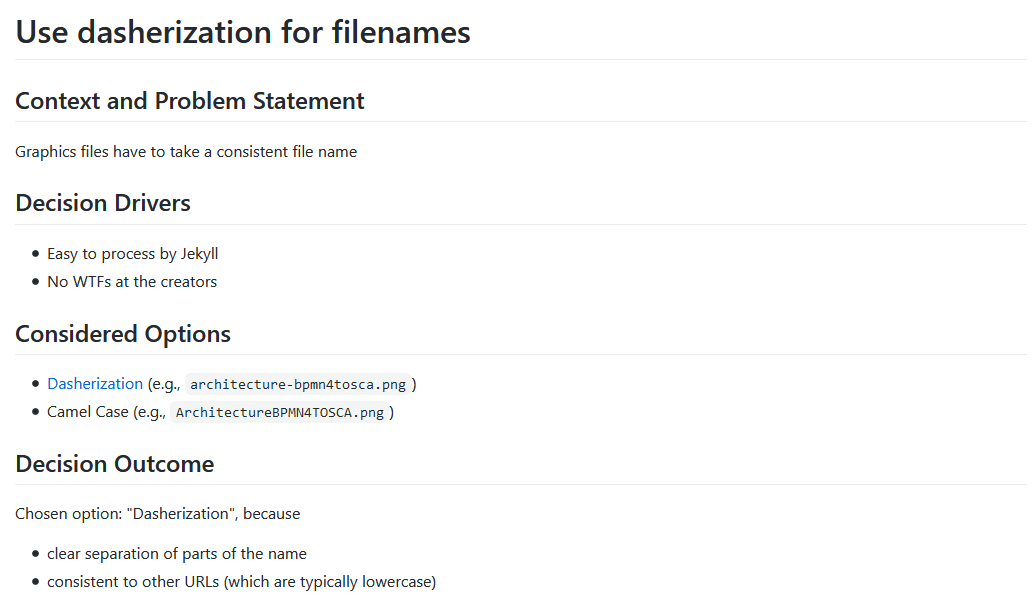Click the "No WTFs at the creators" item
The width and height of the screenshot is (1036, 601).
132,282
